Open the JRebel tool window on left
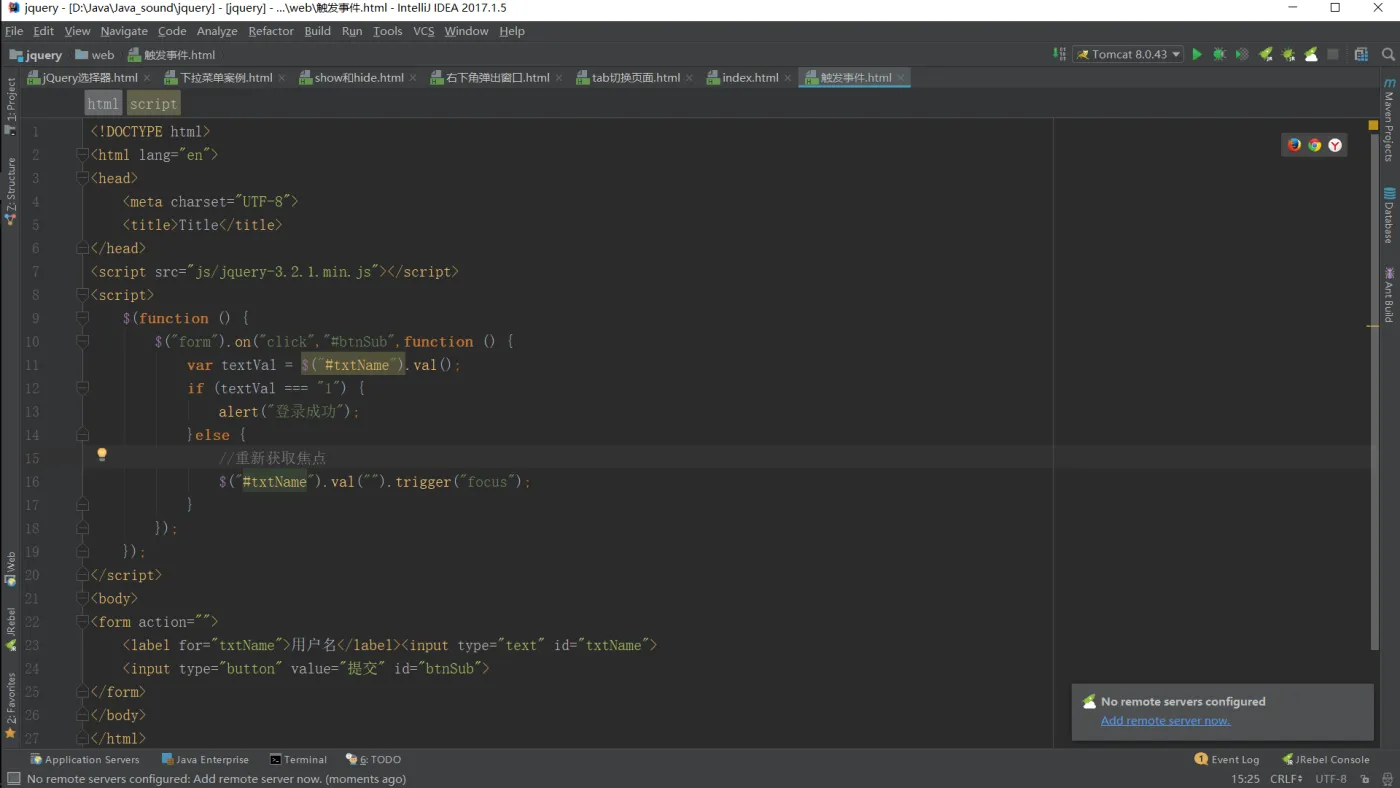This screenshot has height=788, width=1400. pyautogui.click(x=11, y=629)
